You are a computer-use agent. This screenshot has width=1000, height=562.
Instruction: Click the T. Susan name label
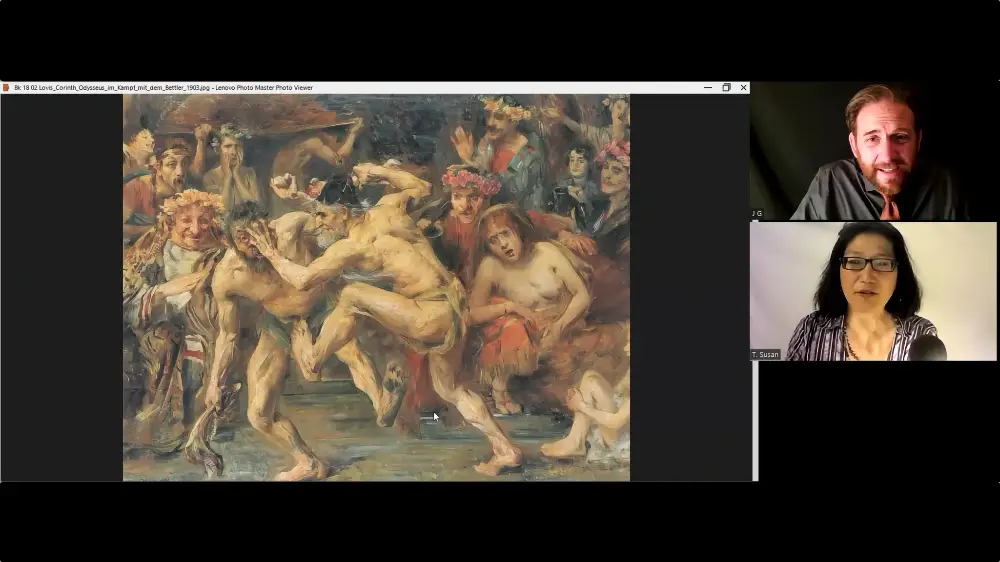[765, 355]
